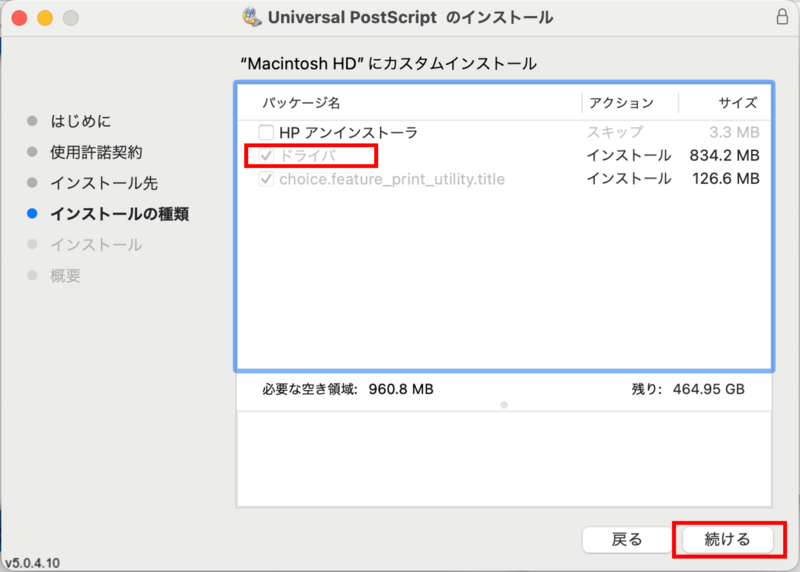
Task: Go to 使用許諾契約 step
Action: click(96, 152)
